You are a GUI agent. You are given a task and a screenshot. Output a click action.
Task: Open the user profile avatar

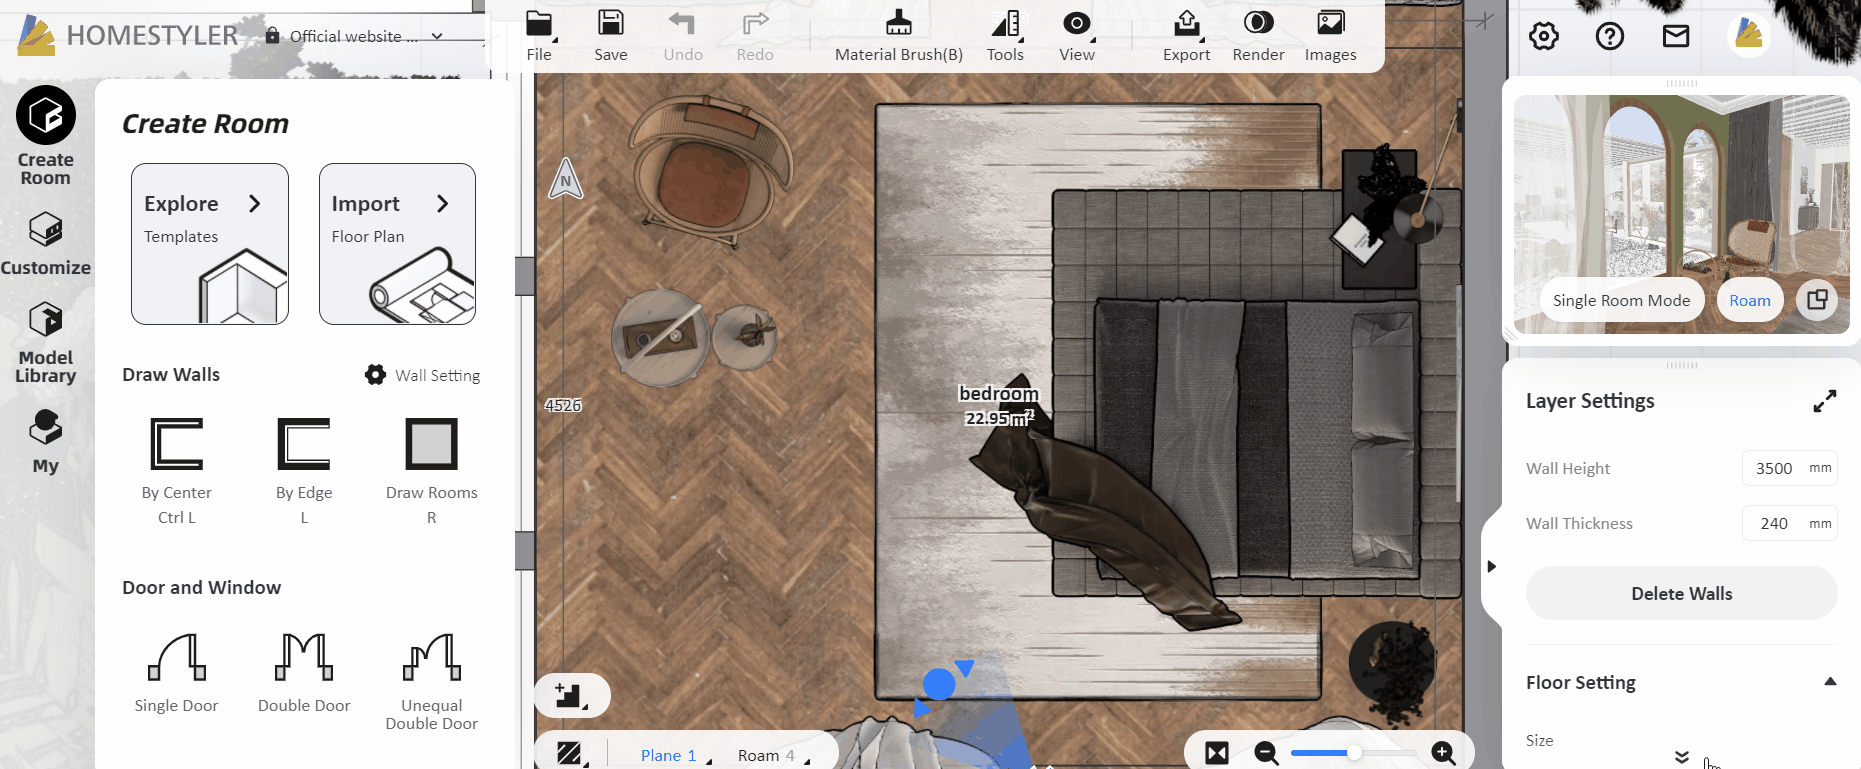click(1749, 35)
